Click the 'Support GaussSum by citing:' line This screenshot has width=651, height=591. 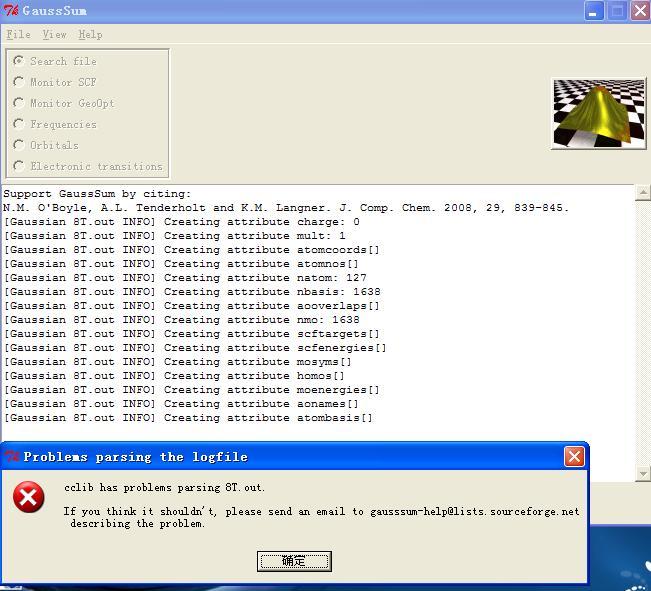tap(97, 194)
